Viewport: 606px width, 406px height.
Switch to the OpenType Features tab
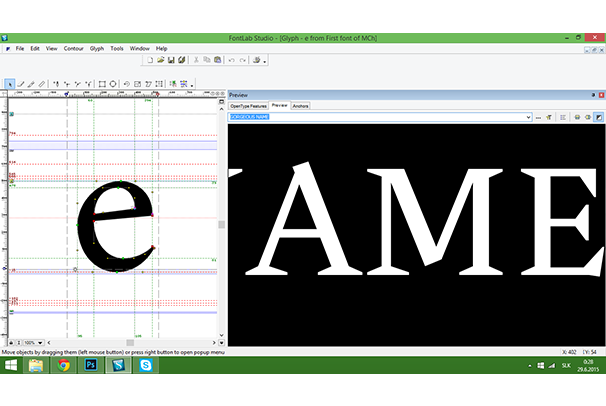point(248,105)
